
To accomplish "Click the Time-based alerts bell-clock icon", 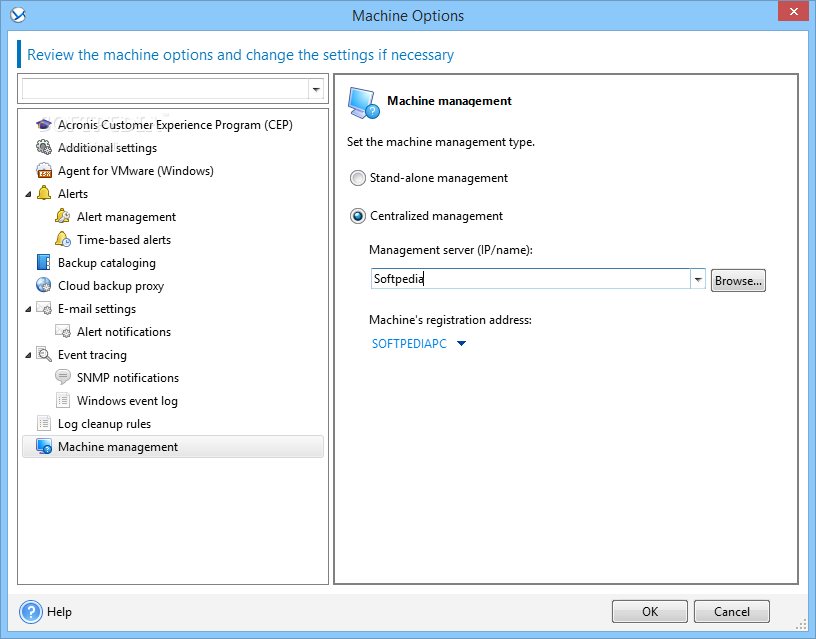I will pyautogui.click(x=62, y=239).
